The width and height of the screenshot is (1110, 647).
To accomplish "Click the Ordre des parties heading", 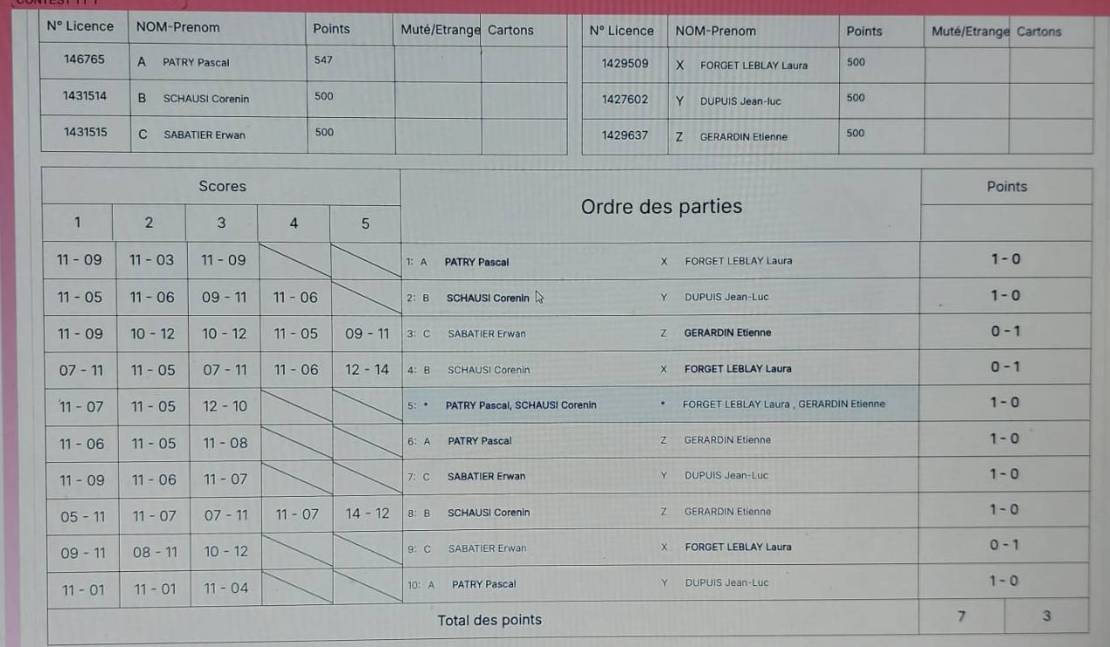I will pyautogui.click(x=661, y=207).
